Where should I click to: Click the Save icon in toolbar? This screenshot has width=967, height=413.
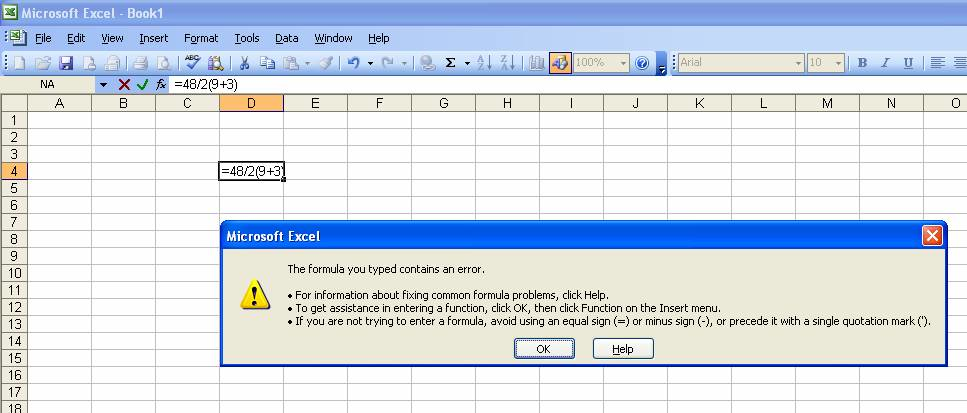[x=66, y=63]
